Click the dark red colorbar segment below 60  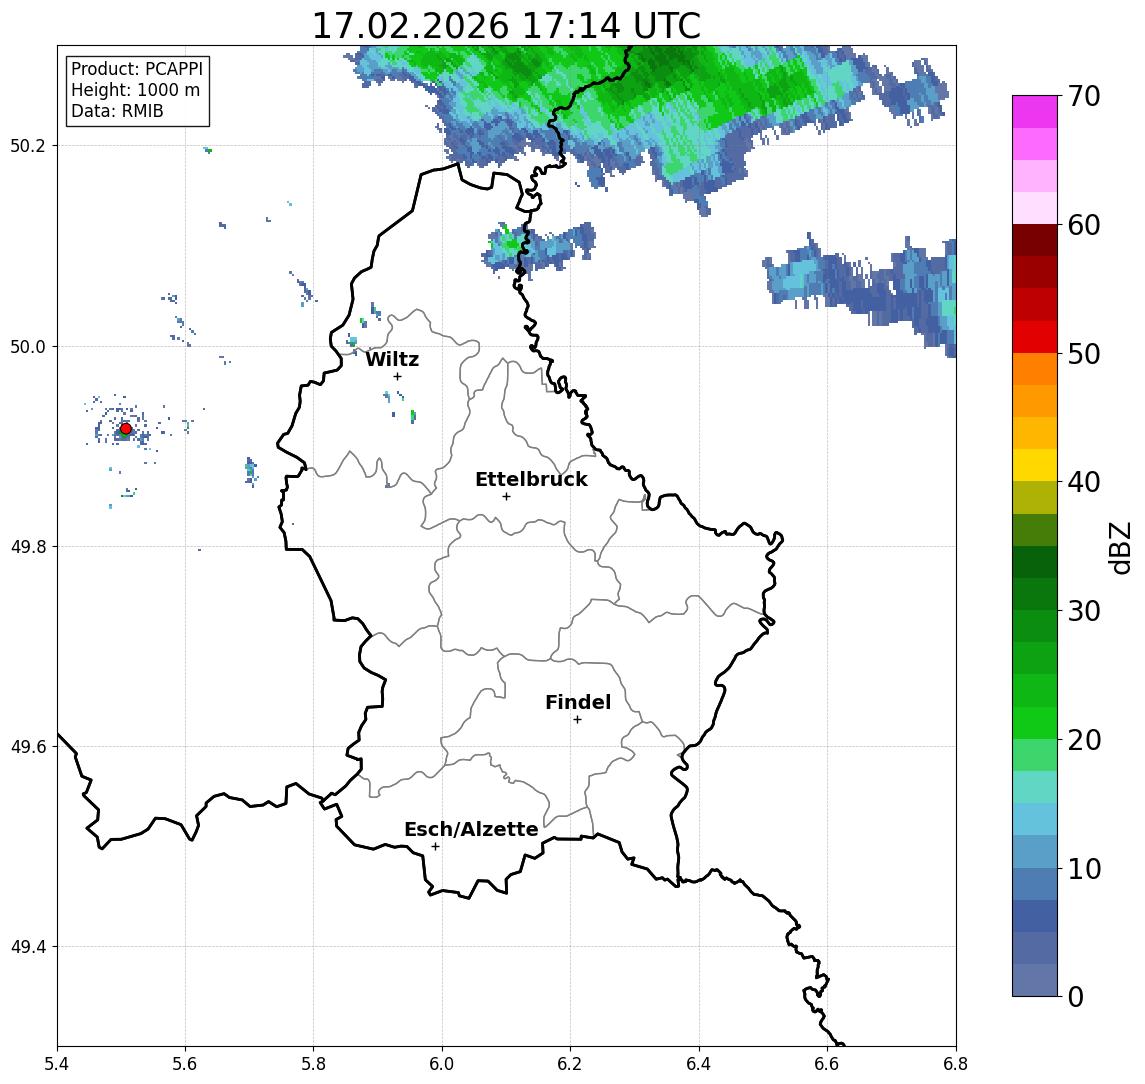pyautogui.click(x=1035, y=240)
